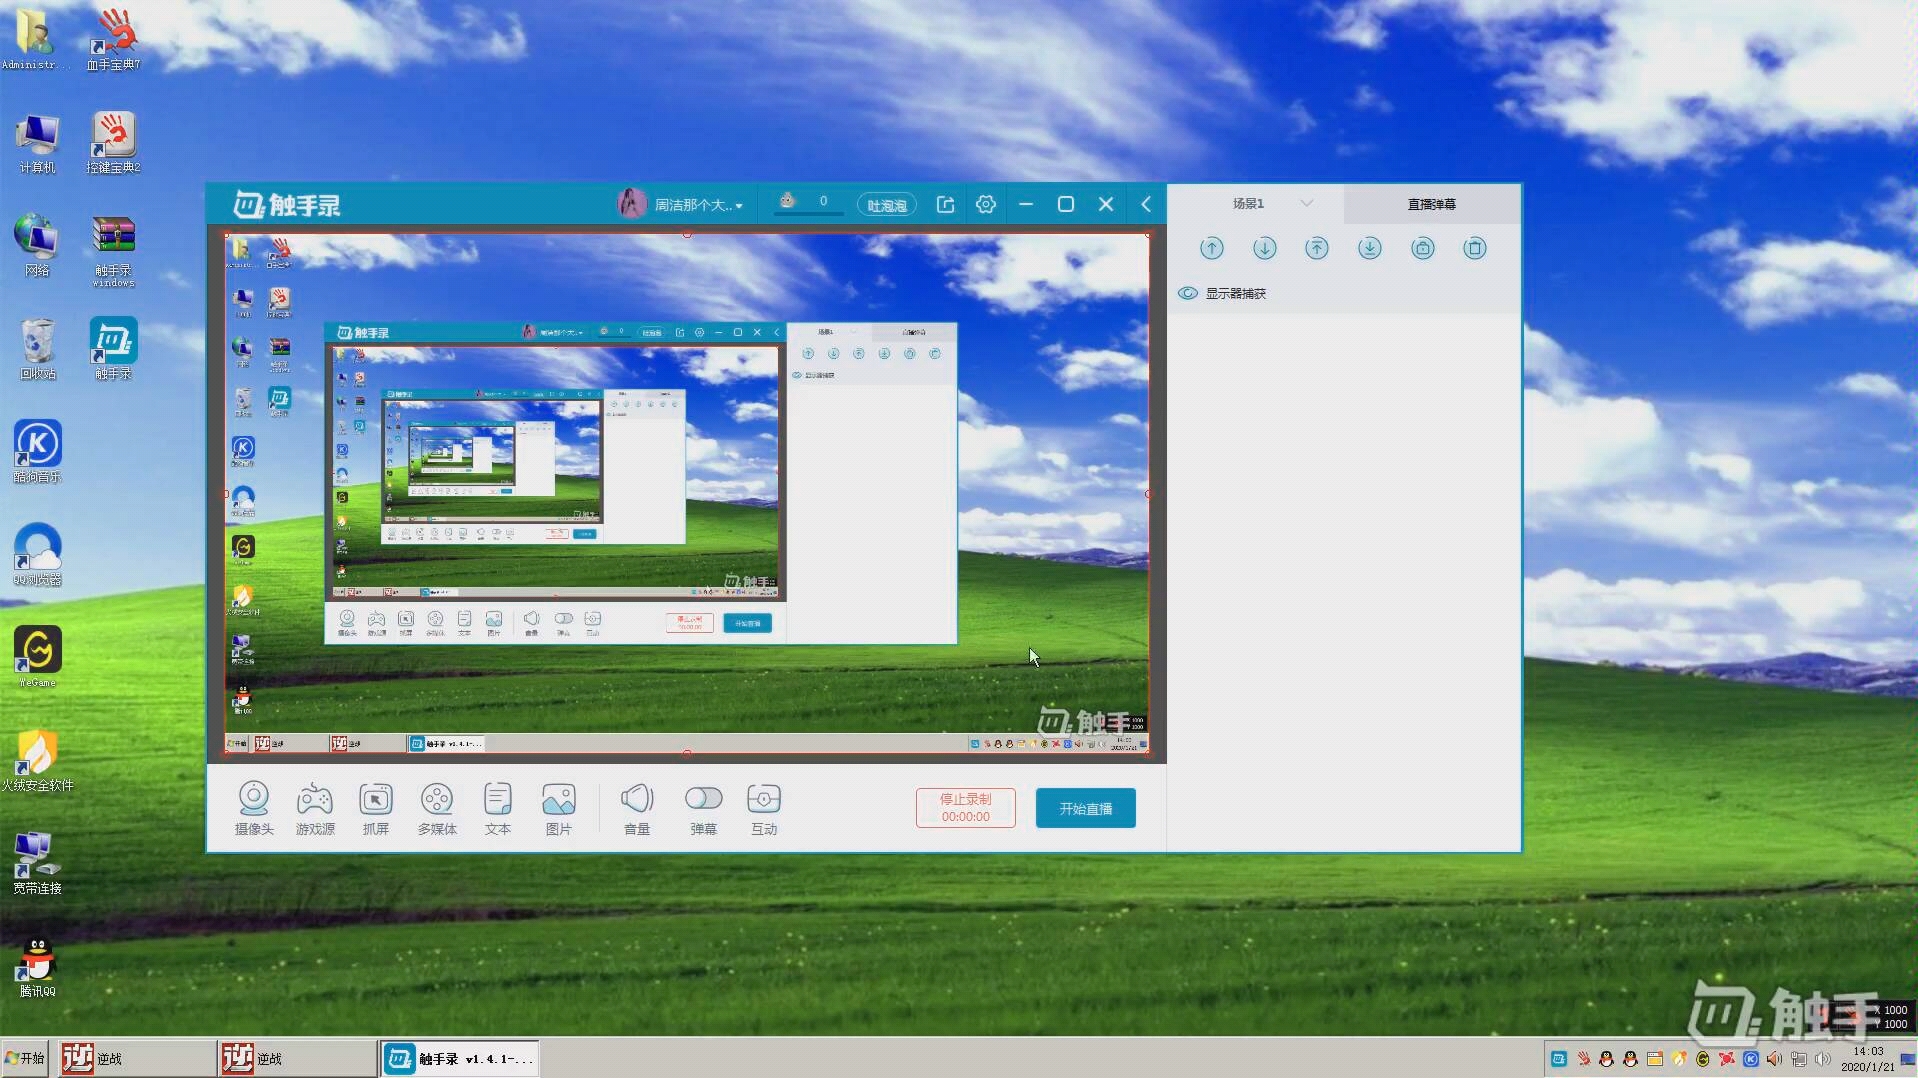The image size is (1918, 1078).
Task: Start live streaming with 开始直播
Action: tap(1086, 808)
